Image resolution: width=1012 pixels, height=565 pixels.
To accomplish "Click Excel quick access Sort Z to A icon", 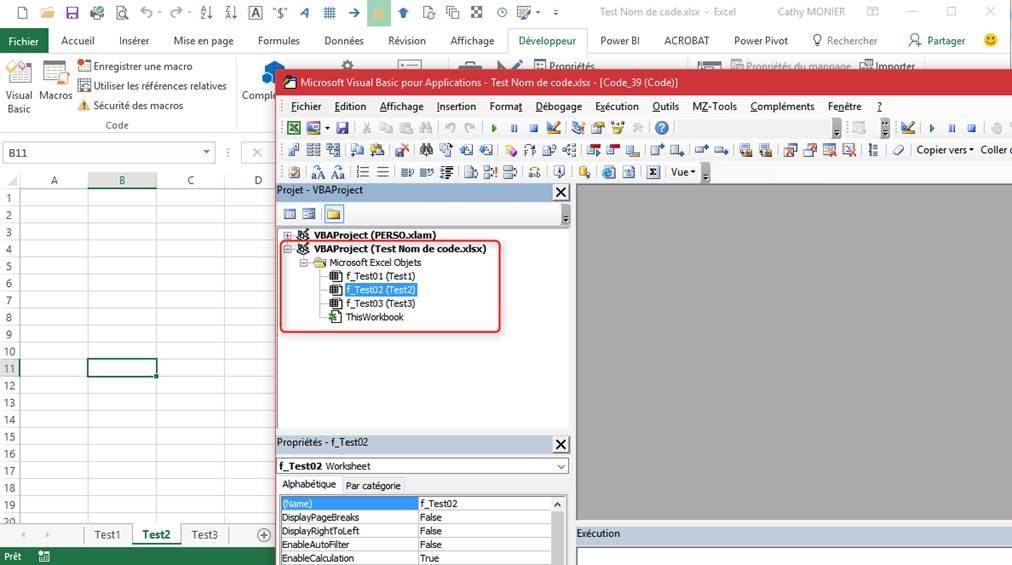I will [x=230, y=12].
